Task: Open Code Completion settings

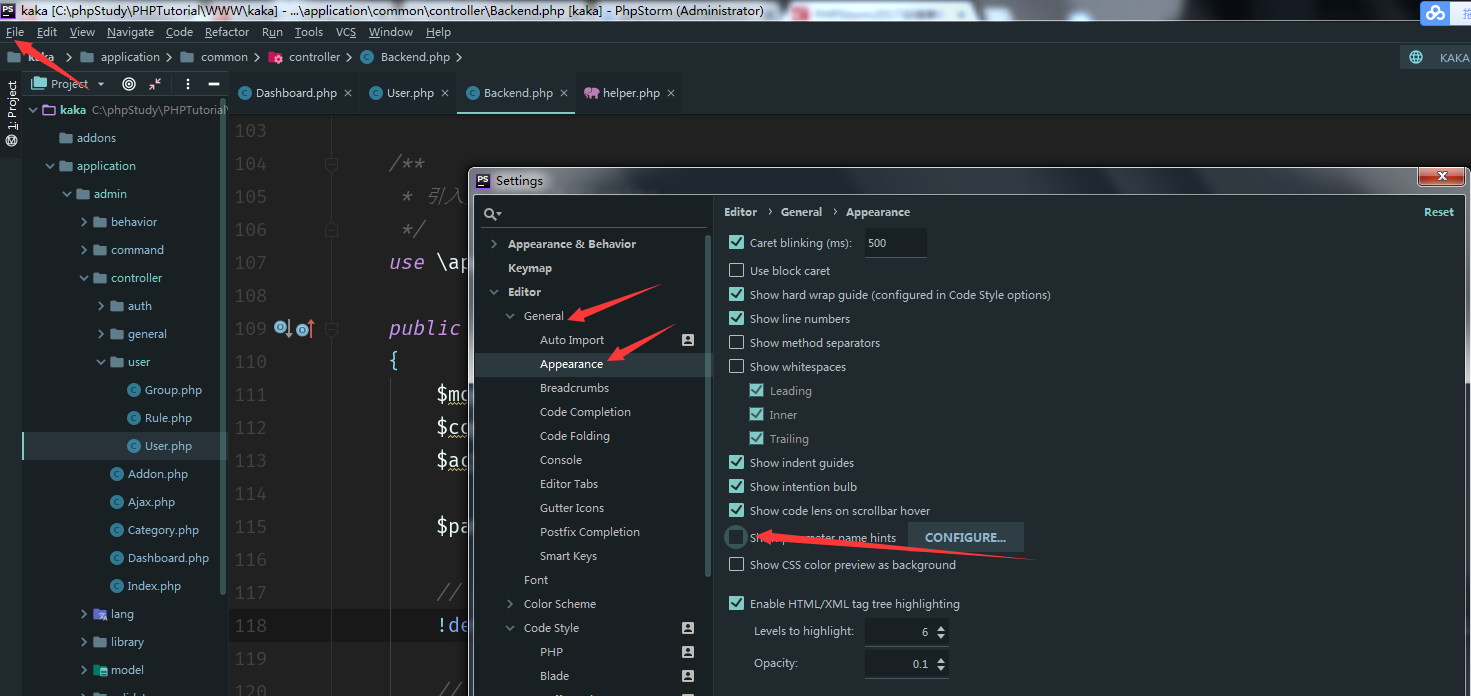Action: (585, 412)
